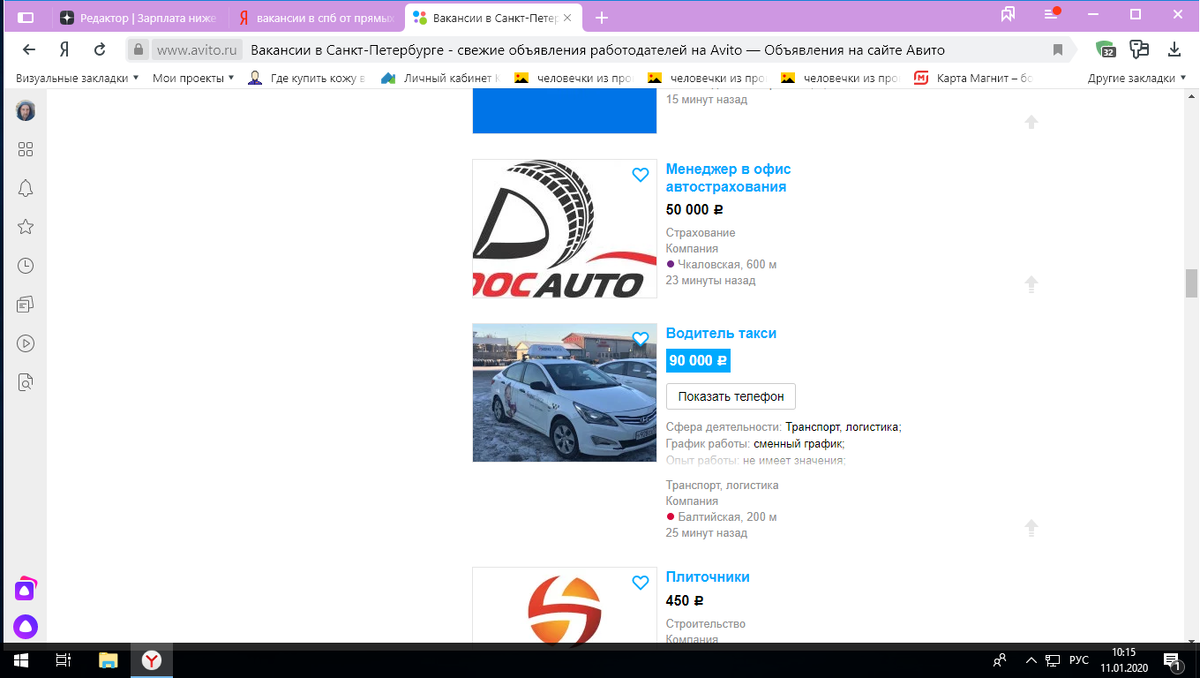This screenshot has height=678, width=1200.
Task: Click the promote arrow beside '15 минут назад'
Action: pyautogui.click(x=1031, y=122)
